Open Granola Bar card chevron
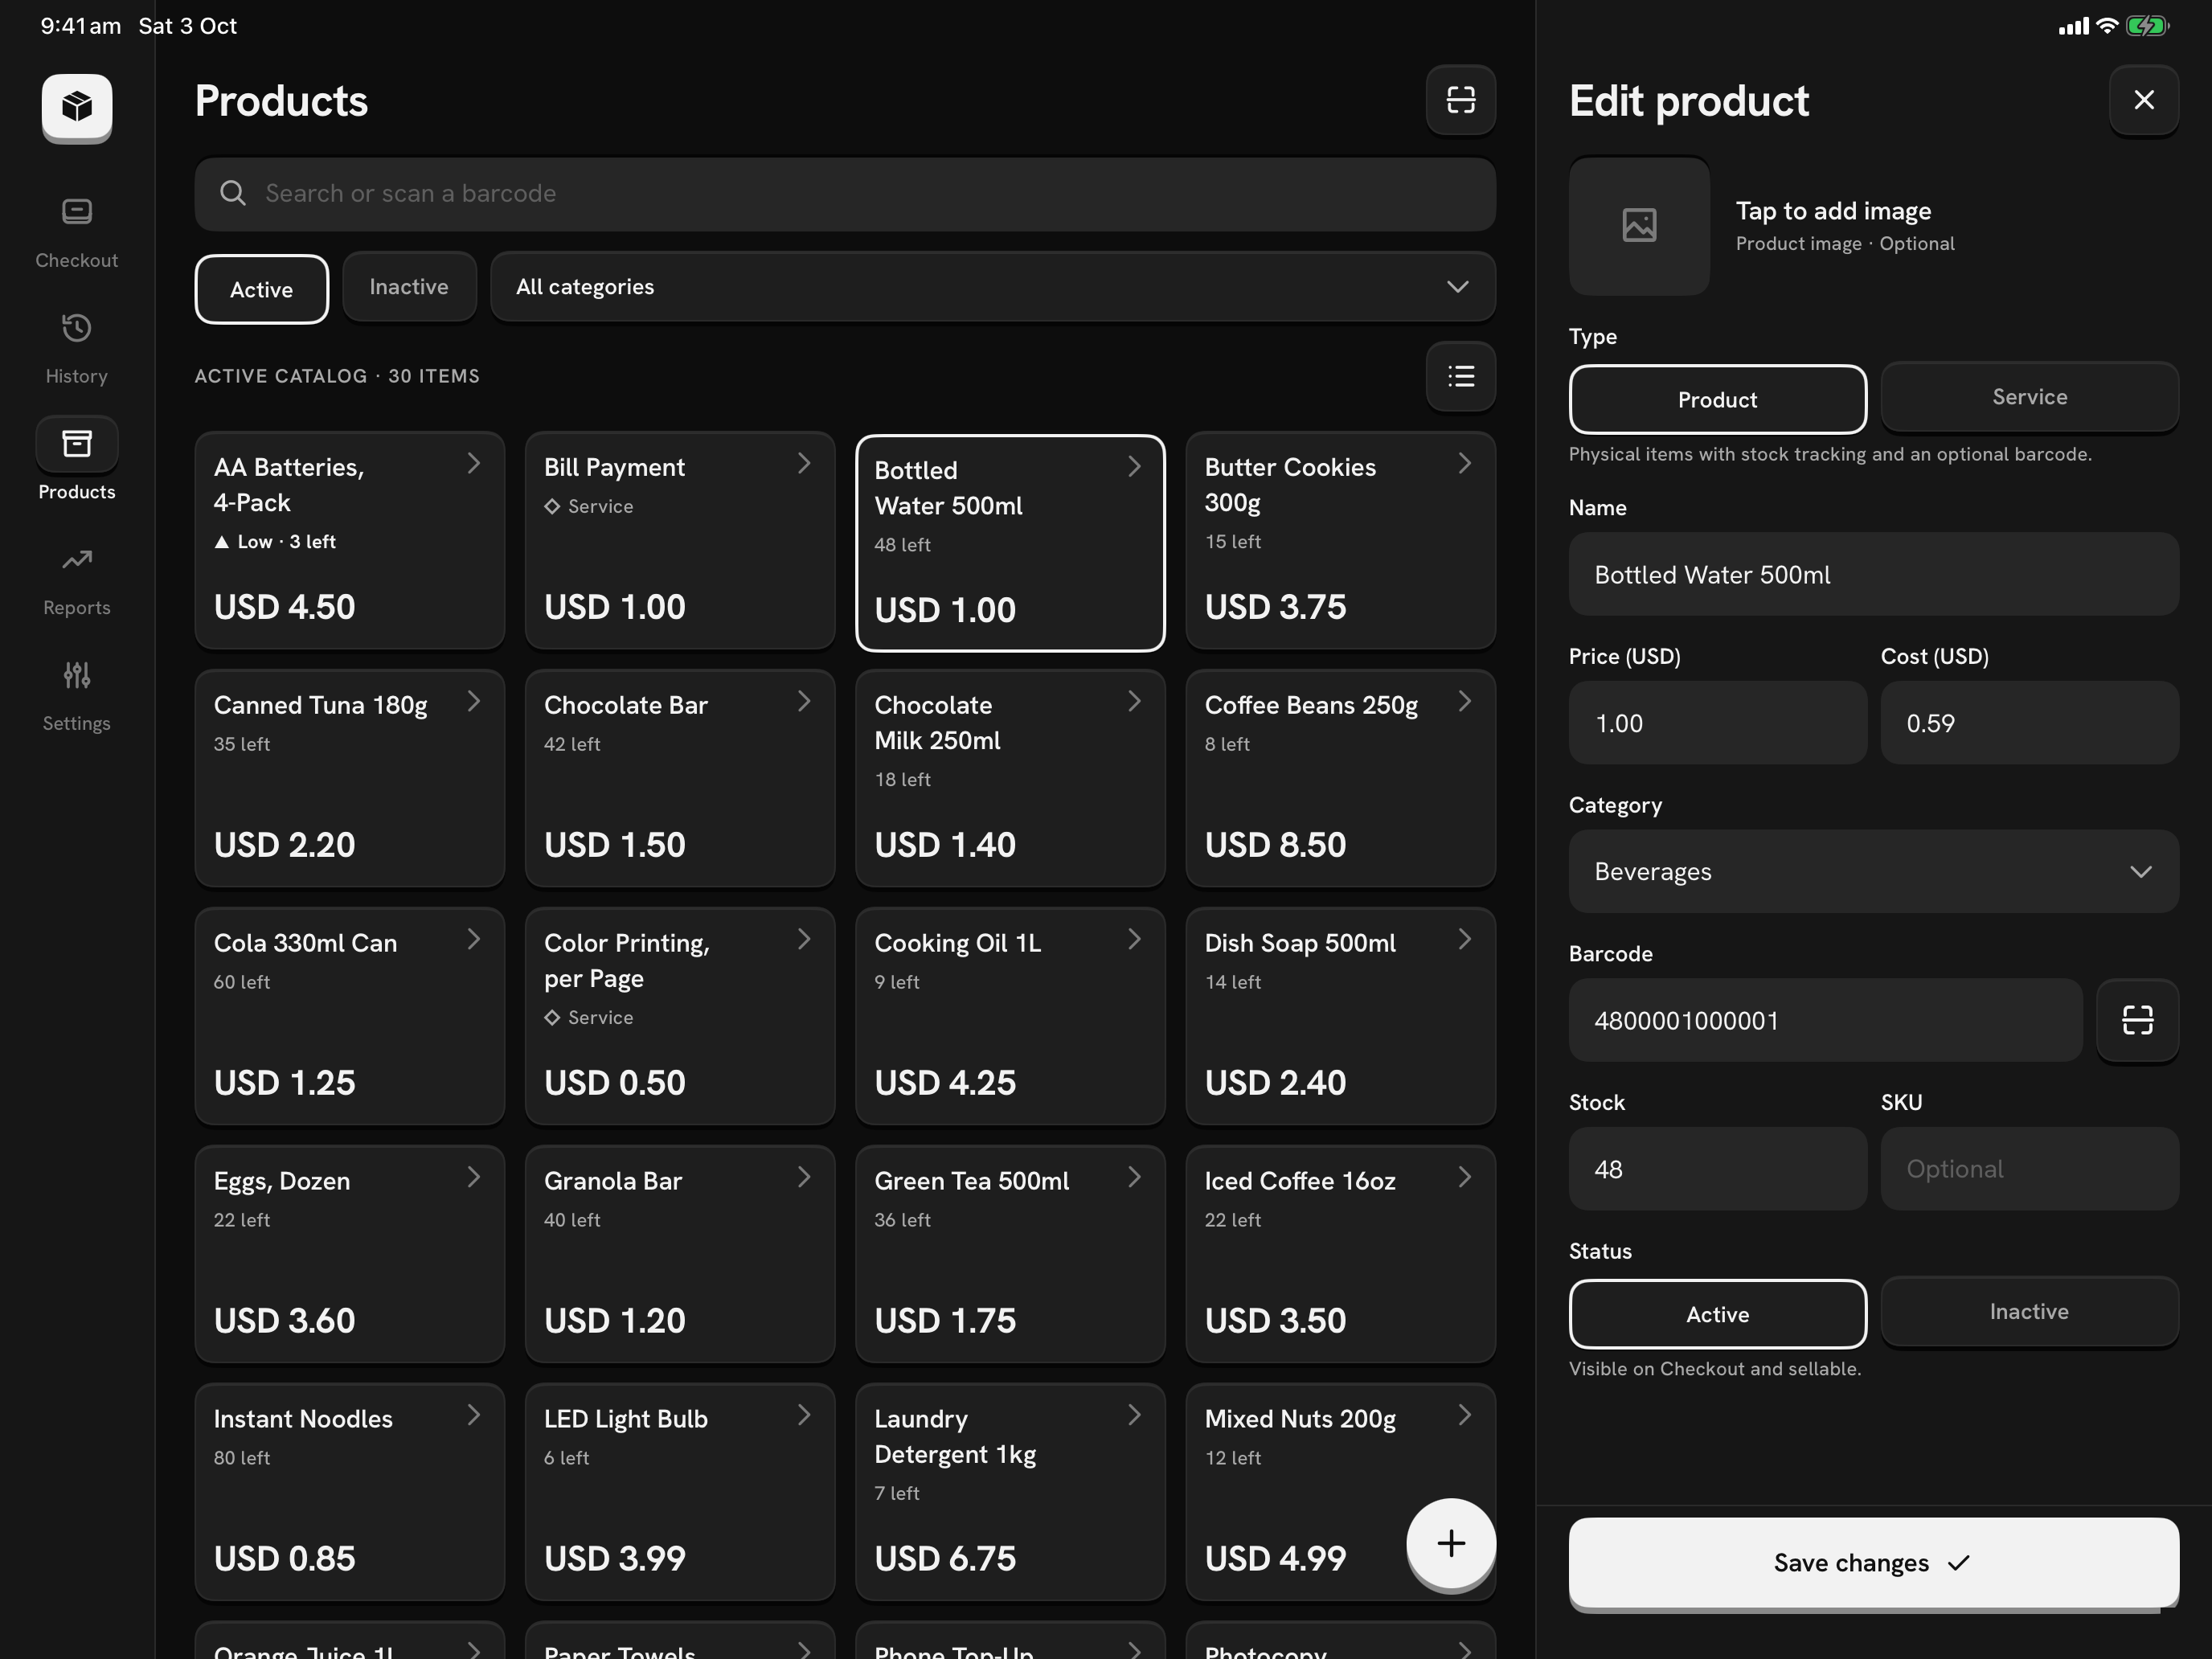Viewport: 2212px width, 1659px height. click(x=804, y=1178)
